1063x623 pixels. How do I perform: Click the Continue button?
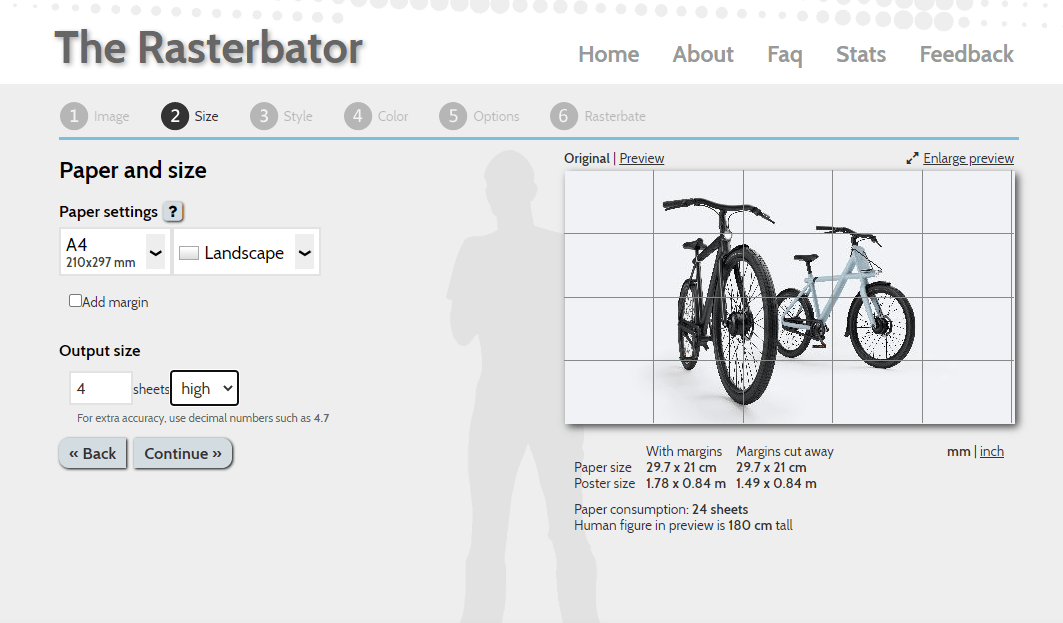coord(182,453)
